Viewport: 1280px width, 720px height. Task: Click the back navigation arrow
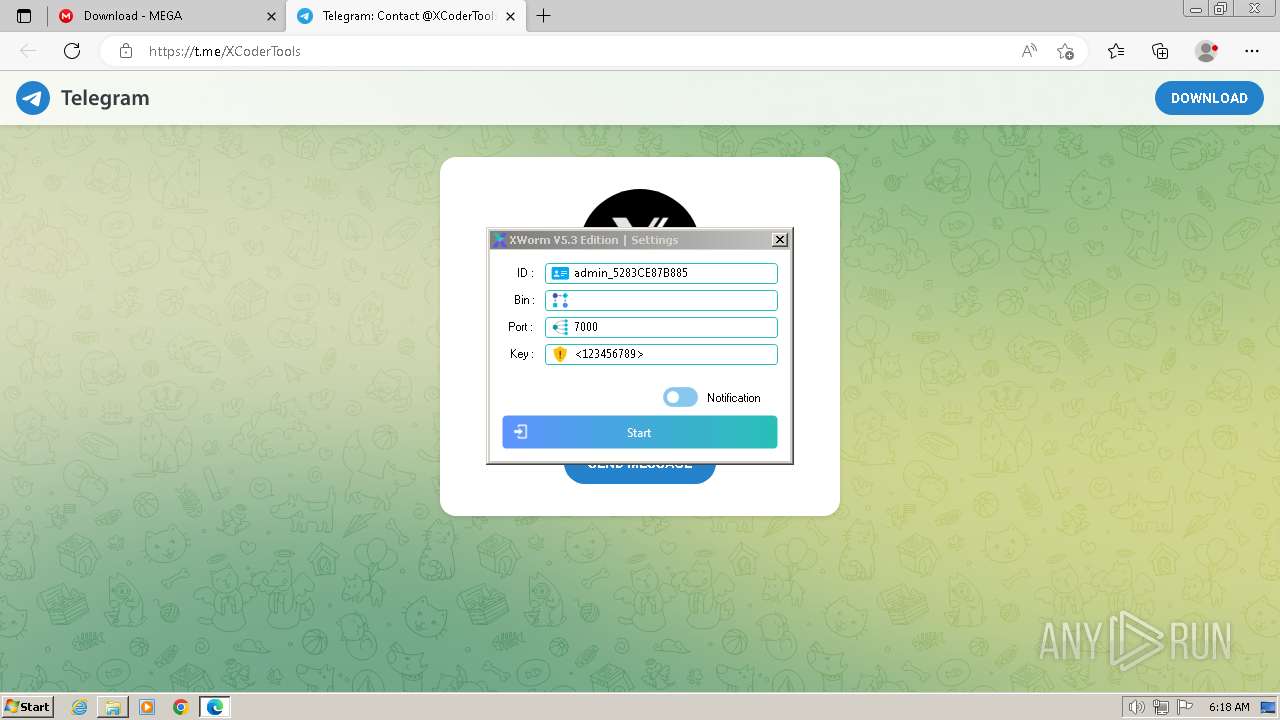coord(28,51)
